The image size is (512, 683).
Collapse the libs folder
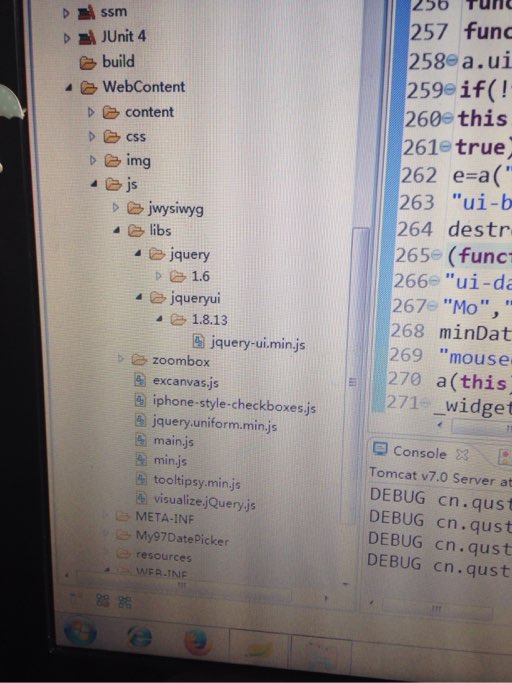tap(116, 230)
